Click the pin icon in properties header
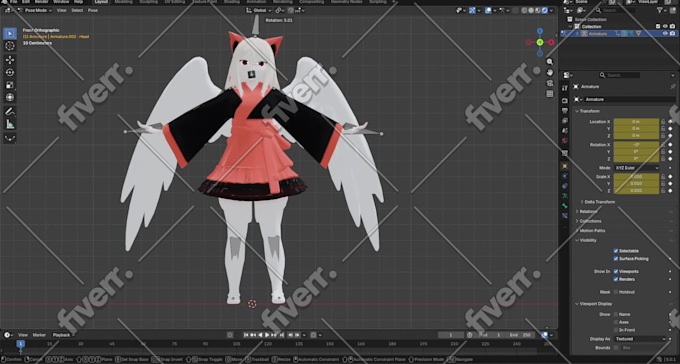Image resolution: width=680 pixels, height=364 pixels. click(x=673, y=87)
